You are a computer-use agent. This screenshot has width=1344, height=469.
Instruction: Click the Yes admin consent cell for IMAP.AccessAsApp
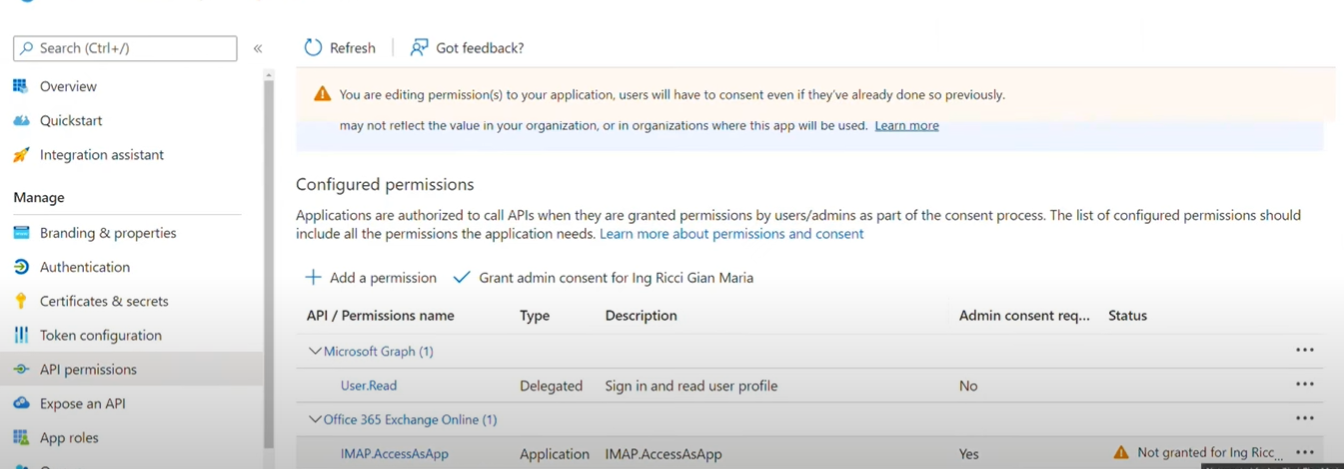(x=969, y=454)
